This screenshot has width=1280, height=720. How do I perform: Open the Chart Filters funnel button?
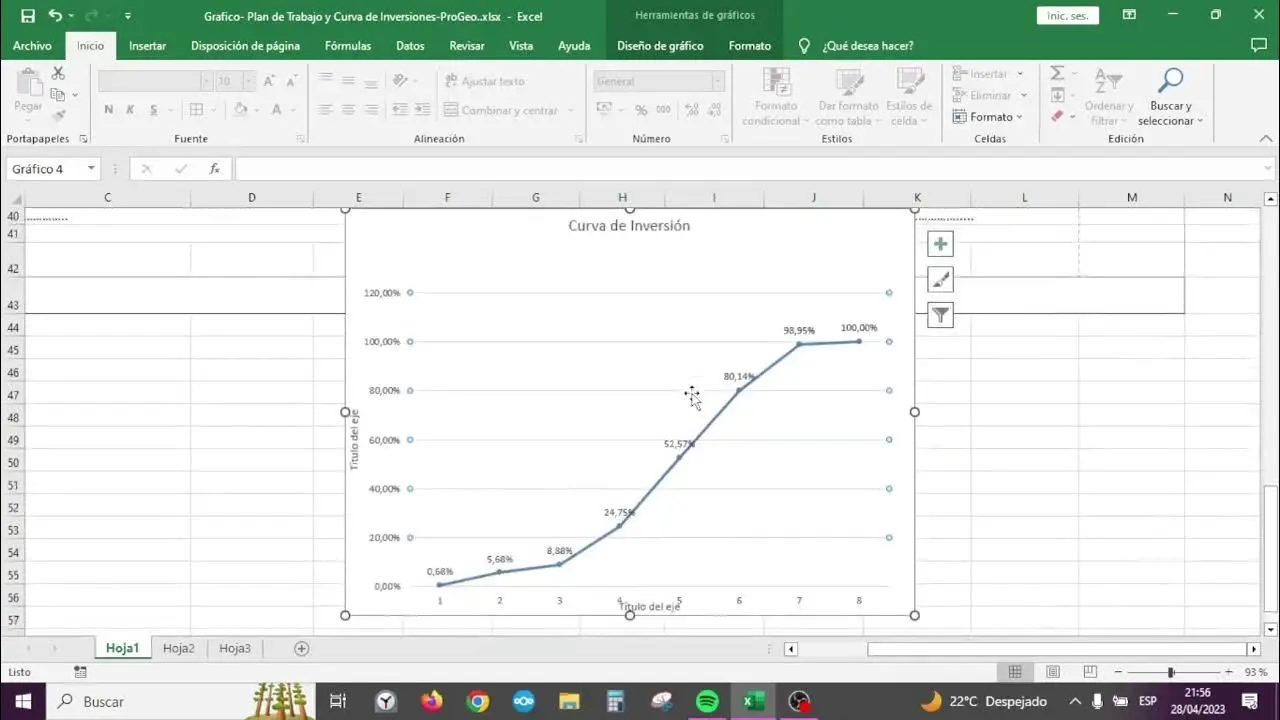pyautogui.click(x=940, y=315)
